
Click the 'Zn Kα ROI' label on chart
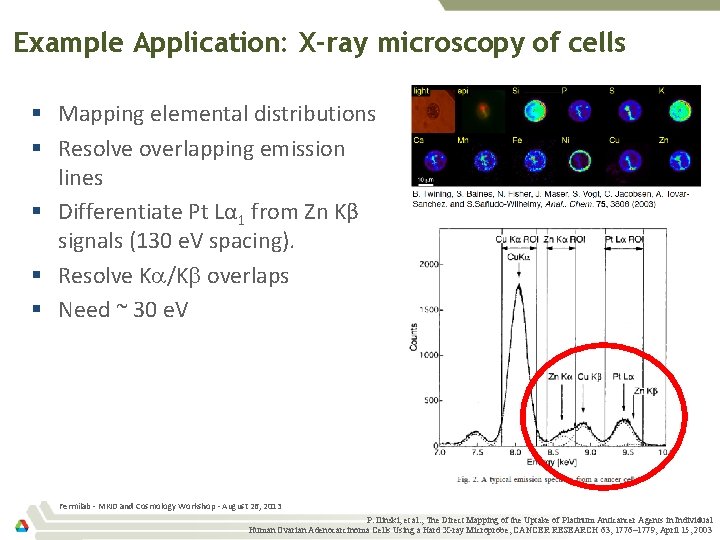[564, 239]
